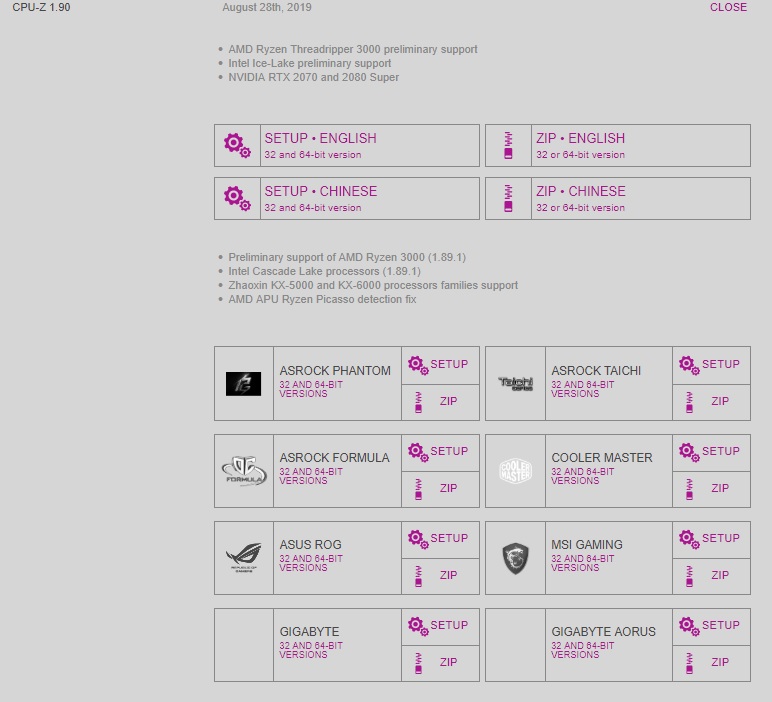Download the MSI Gaming Setup
Screen dimensions: 772x702
[x=712, y=539]
